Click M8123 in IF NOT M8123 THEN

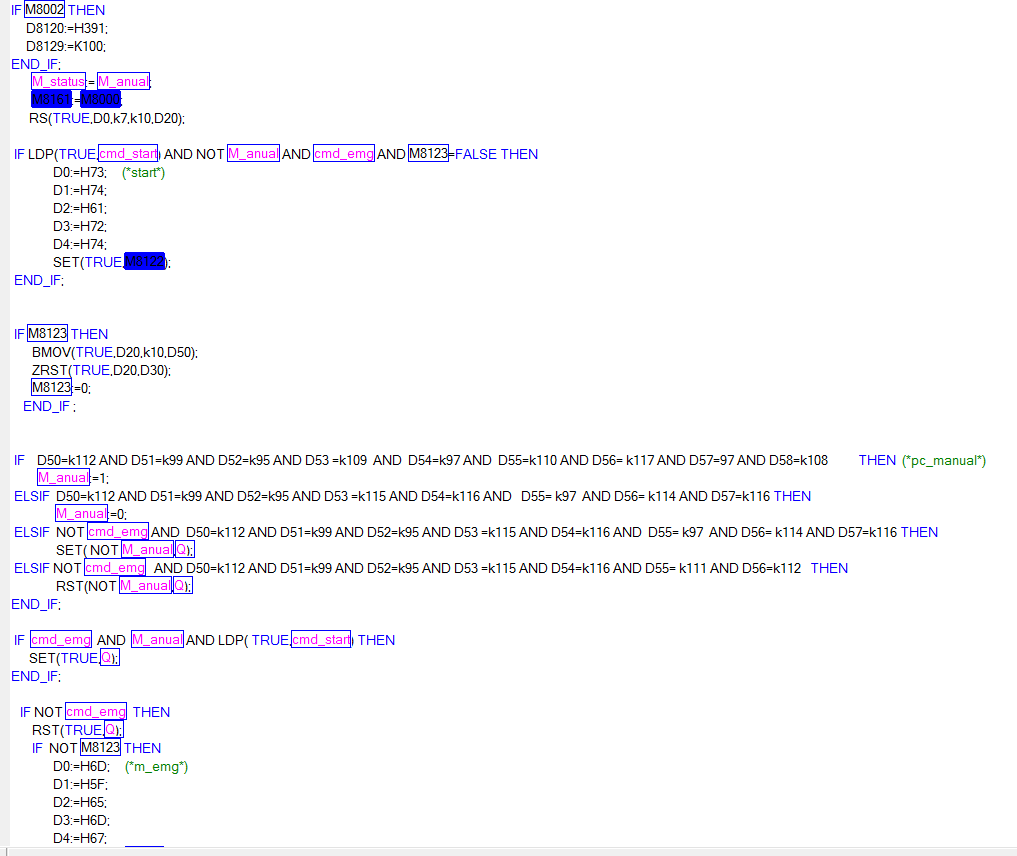(100, 748)
